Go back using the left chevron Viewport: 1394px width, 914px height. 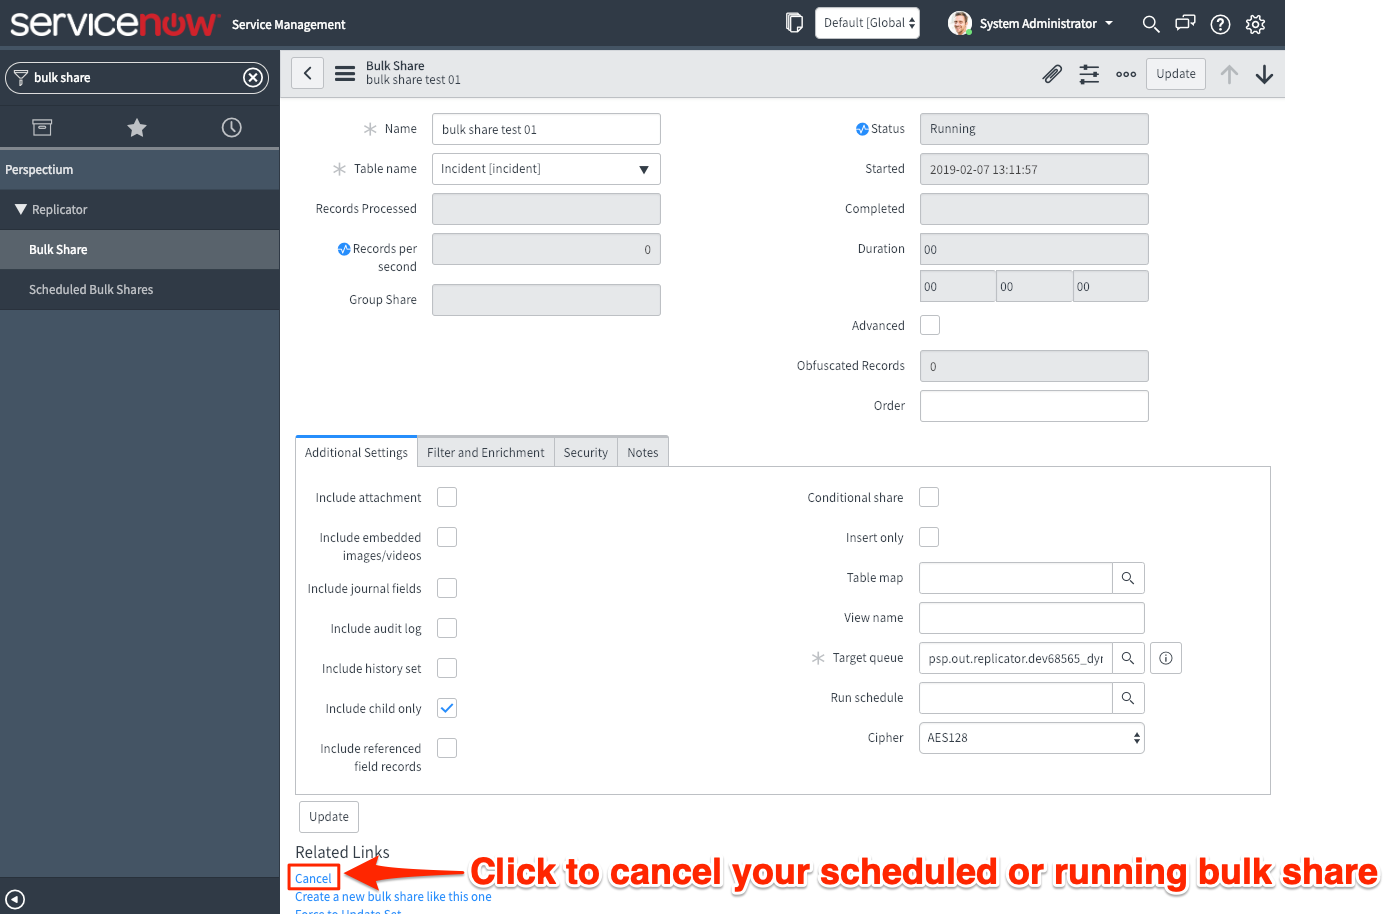click(307, 73)
